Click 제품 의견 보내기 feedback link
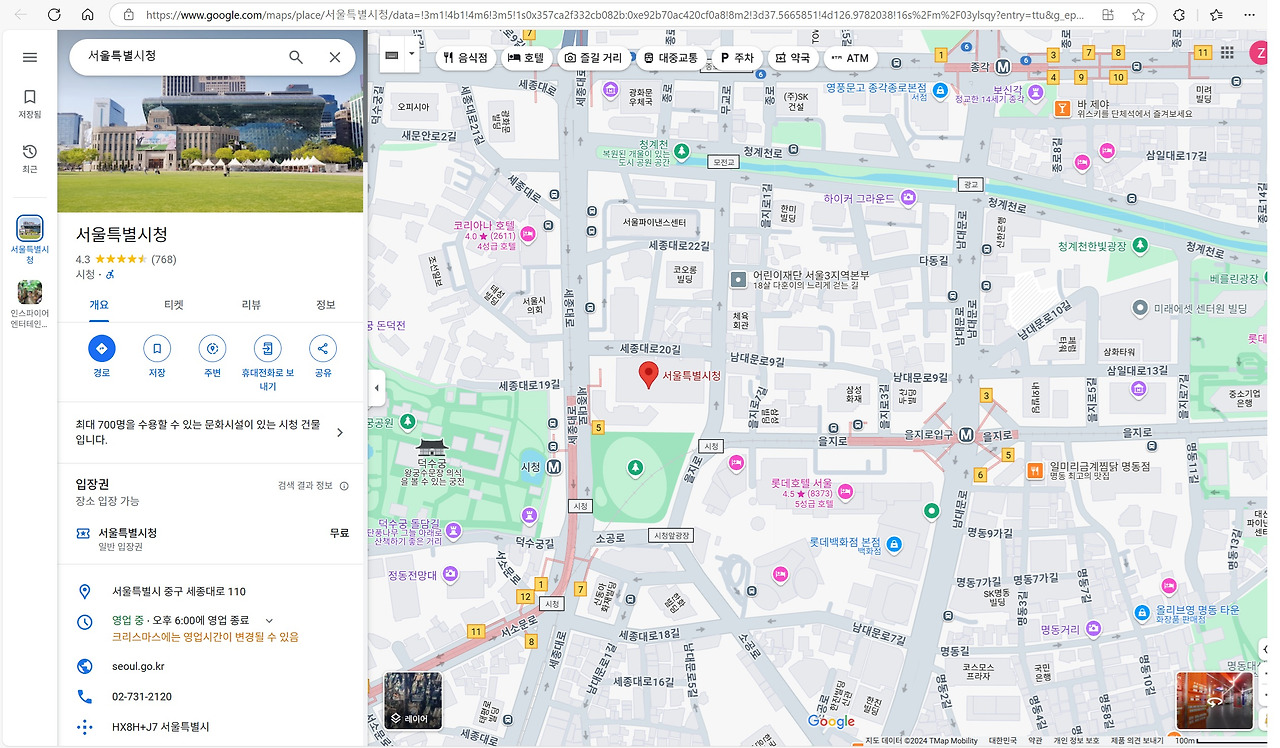 [1136, 741]
